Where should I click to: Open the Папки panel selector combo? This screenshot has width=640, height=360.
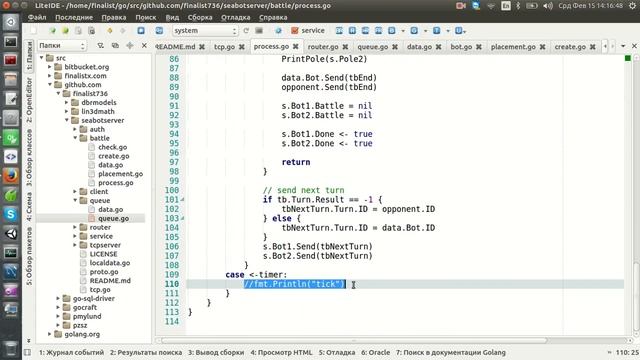(x=62, y=46)
